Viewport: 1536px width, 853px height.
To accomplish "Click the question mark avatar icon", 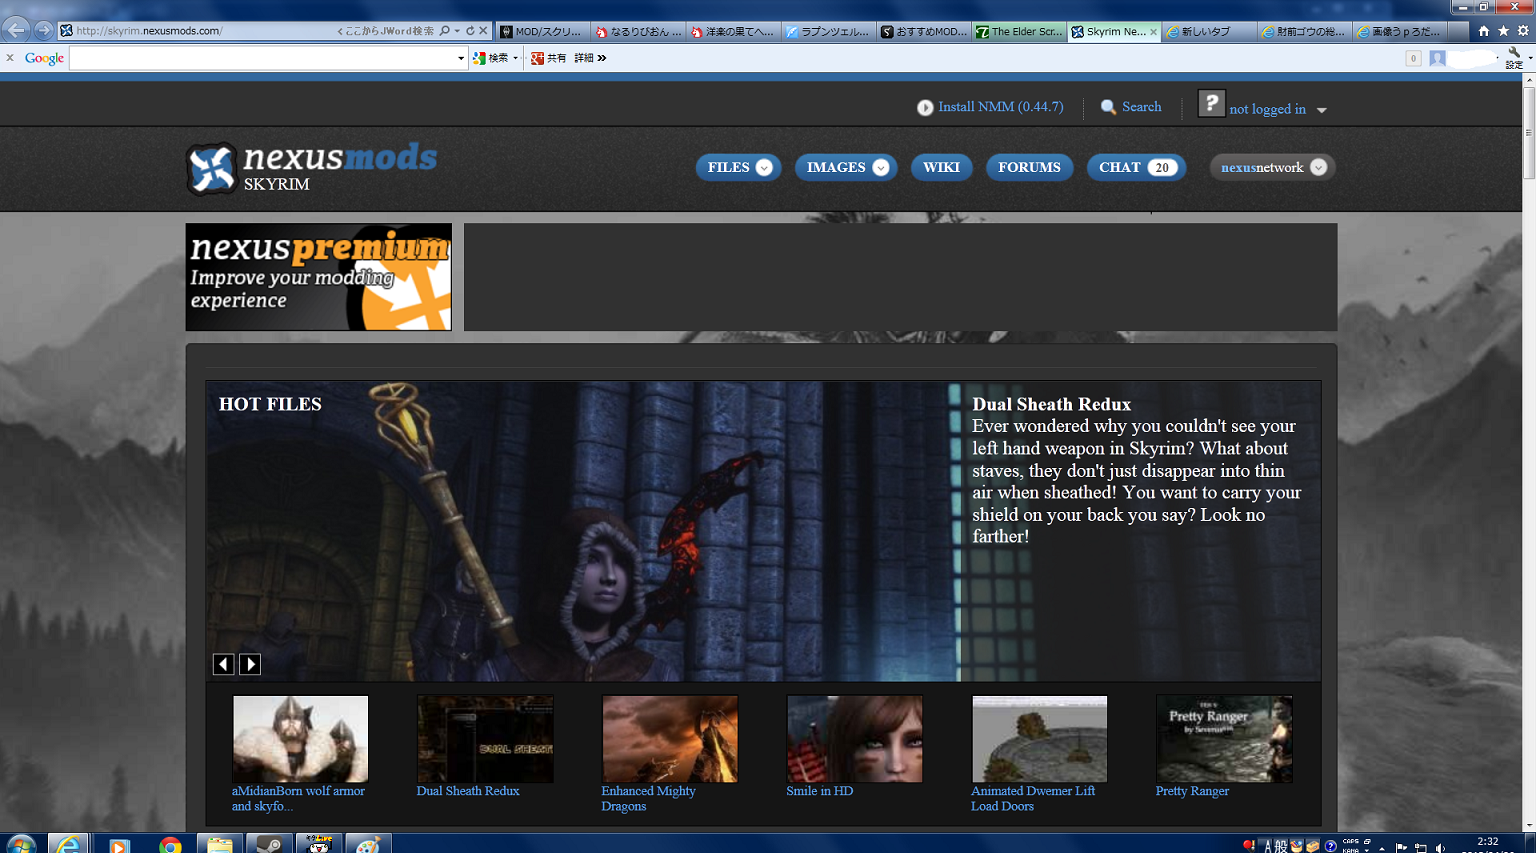I will click(x=1211, y=103).
